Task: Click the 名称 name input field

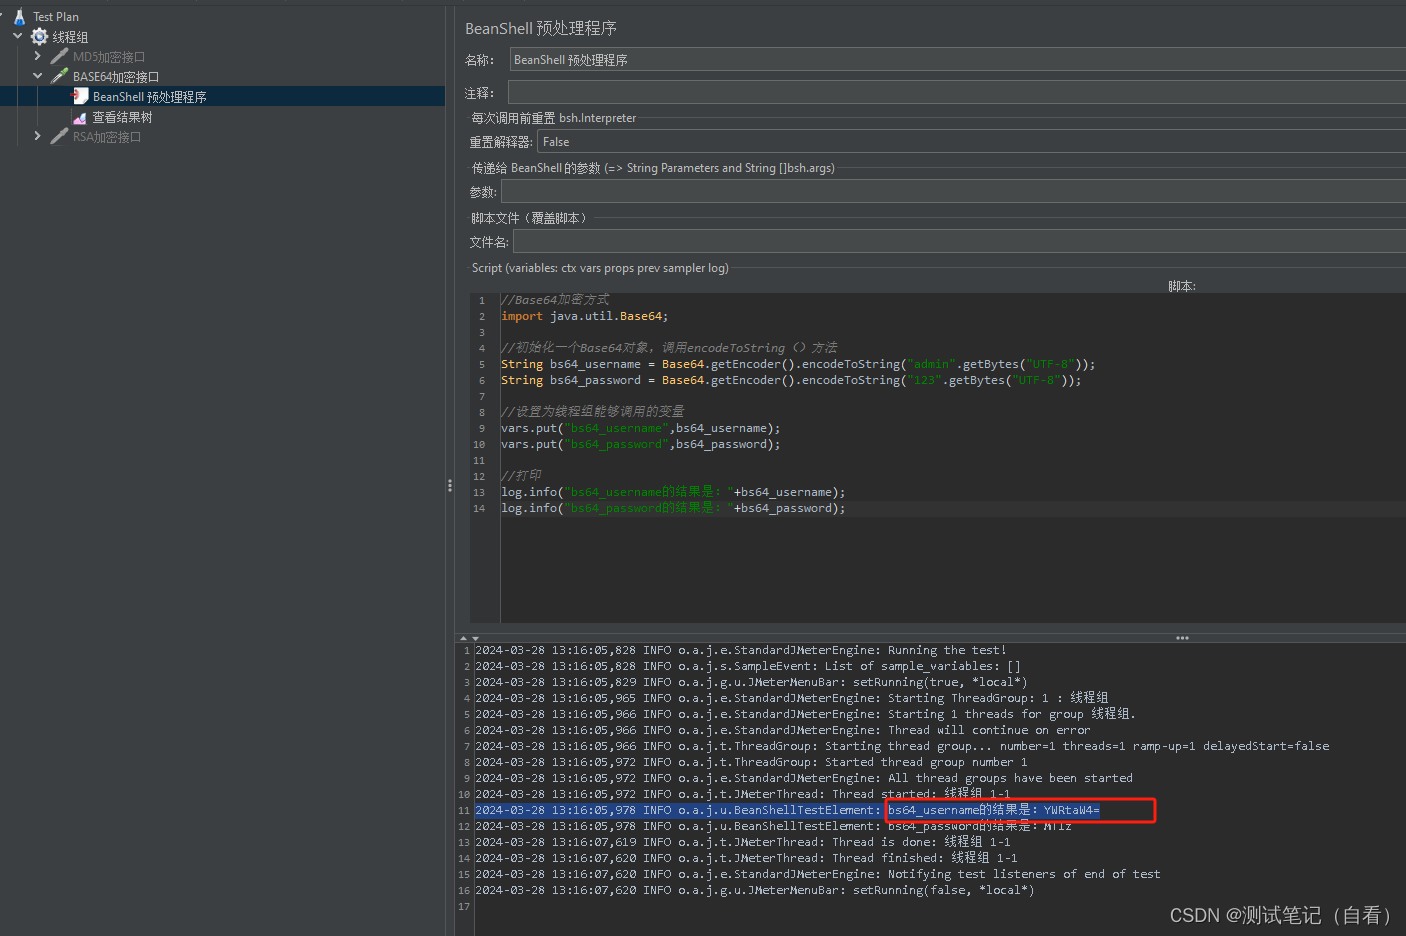Action: [x=957, y=60]
